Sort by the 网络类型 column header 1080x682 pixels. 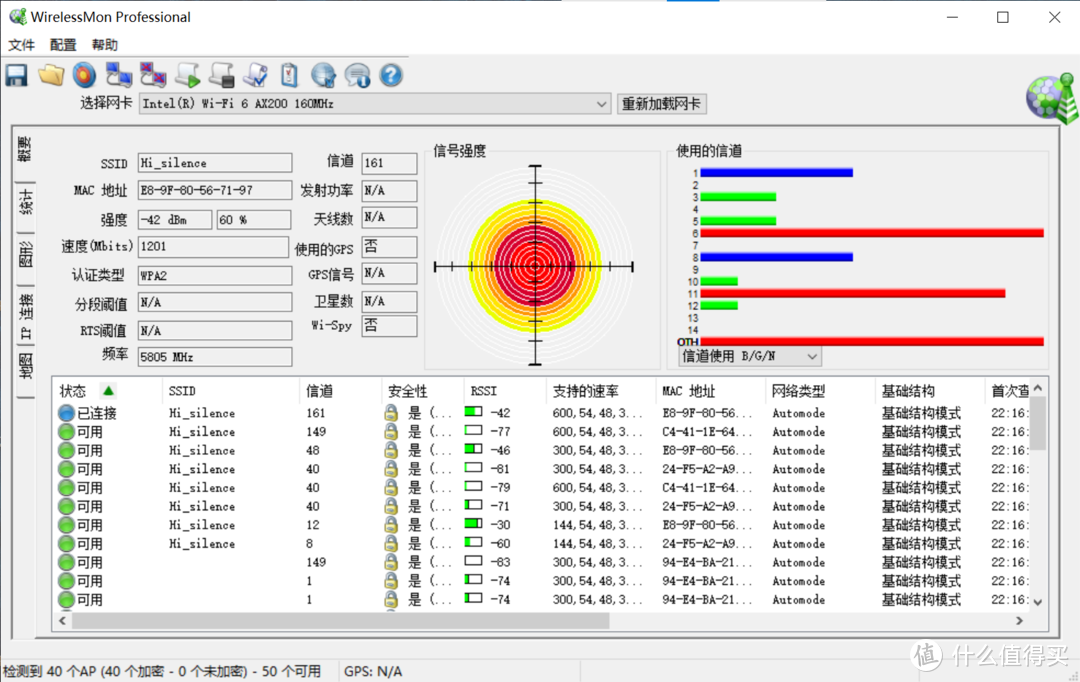[820, 391]
